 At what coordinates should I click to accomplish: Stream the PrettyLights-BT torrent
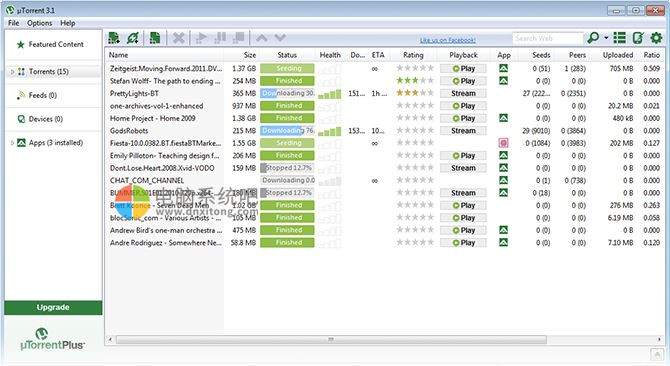pyautogui.click(x=463, y=94)
